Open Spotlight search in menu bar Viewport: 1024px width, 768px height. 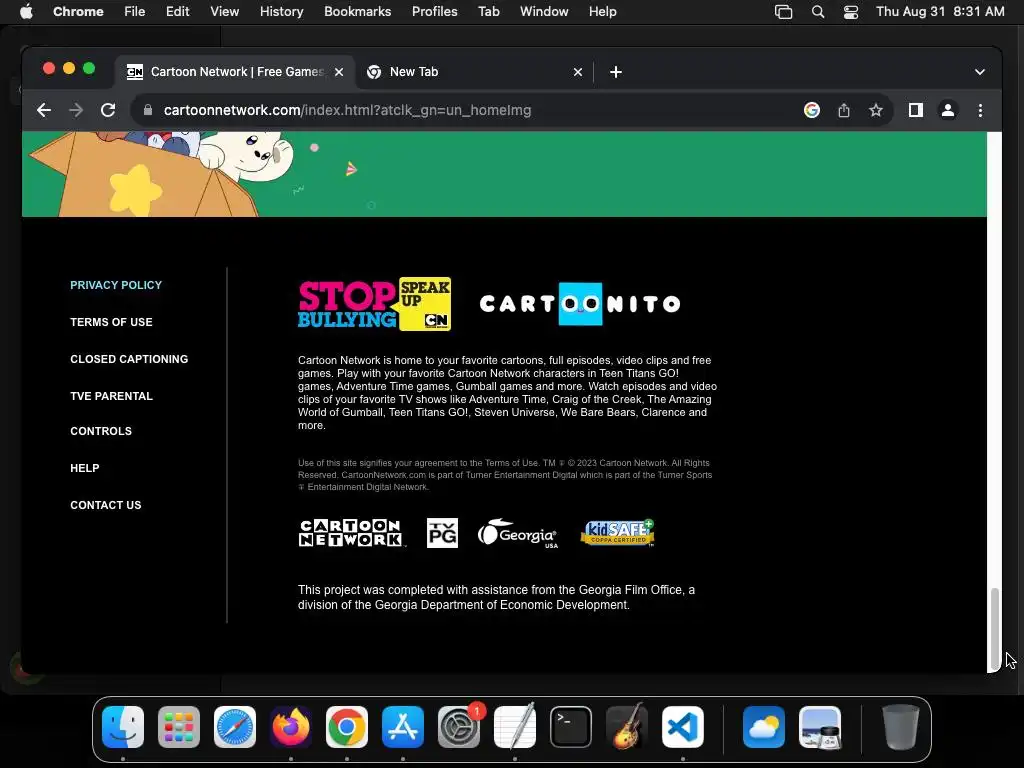[x=818, y=12]
